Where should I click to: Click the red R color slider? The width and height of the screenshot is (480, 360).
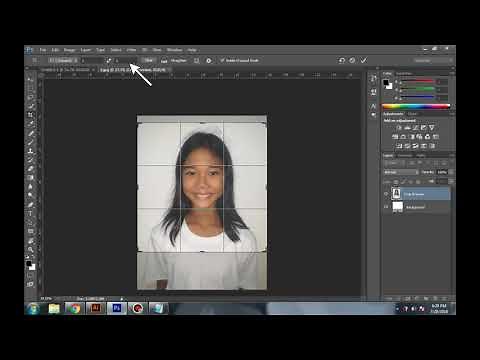click(x=417, y=81)
